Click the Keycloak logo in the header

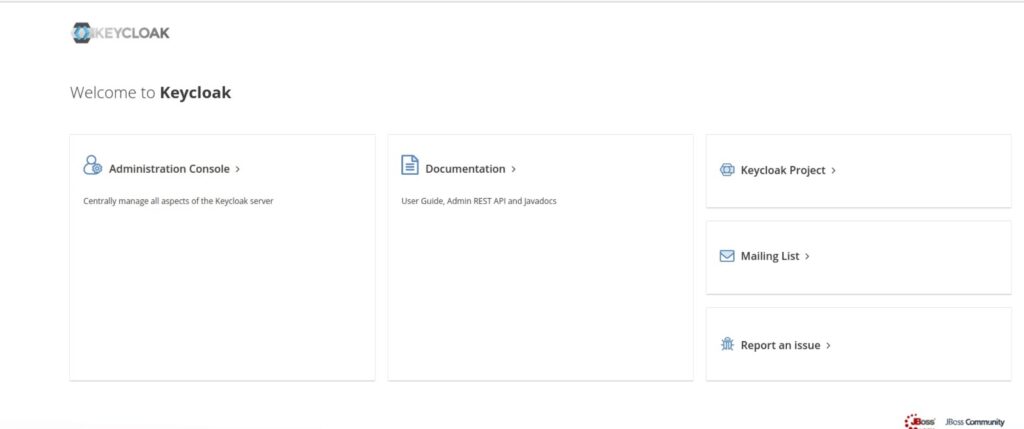(x=120, y=33)
